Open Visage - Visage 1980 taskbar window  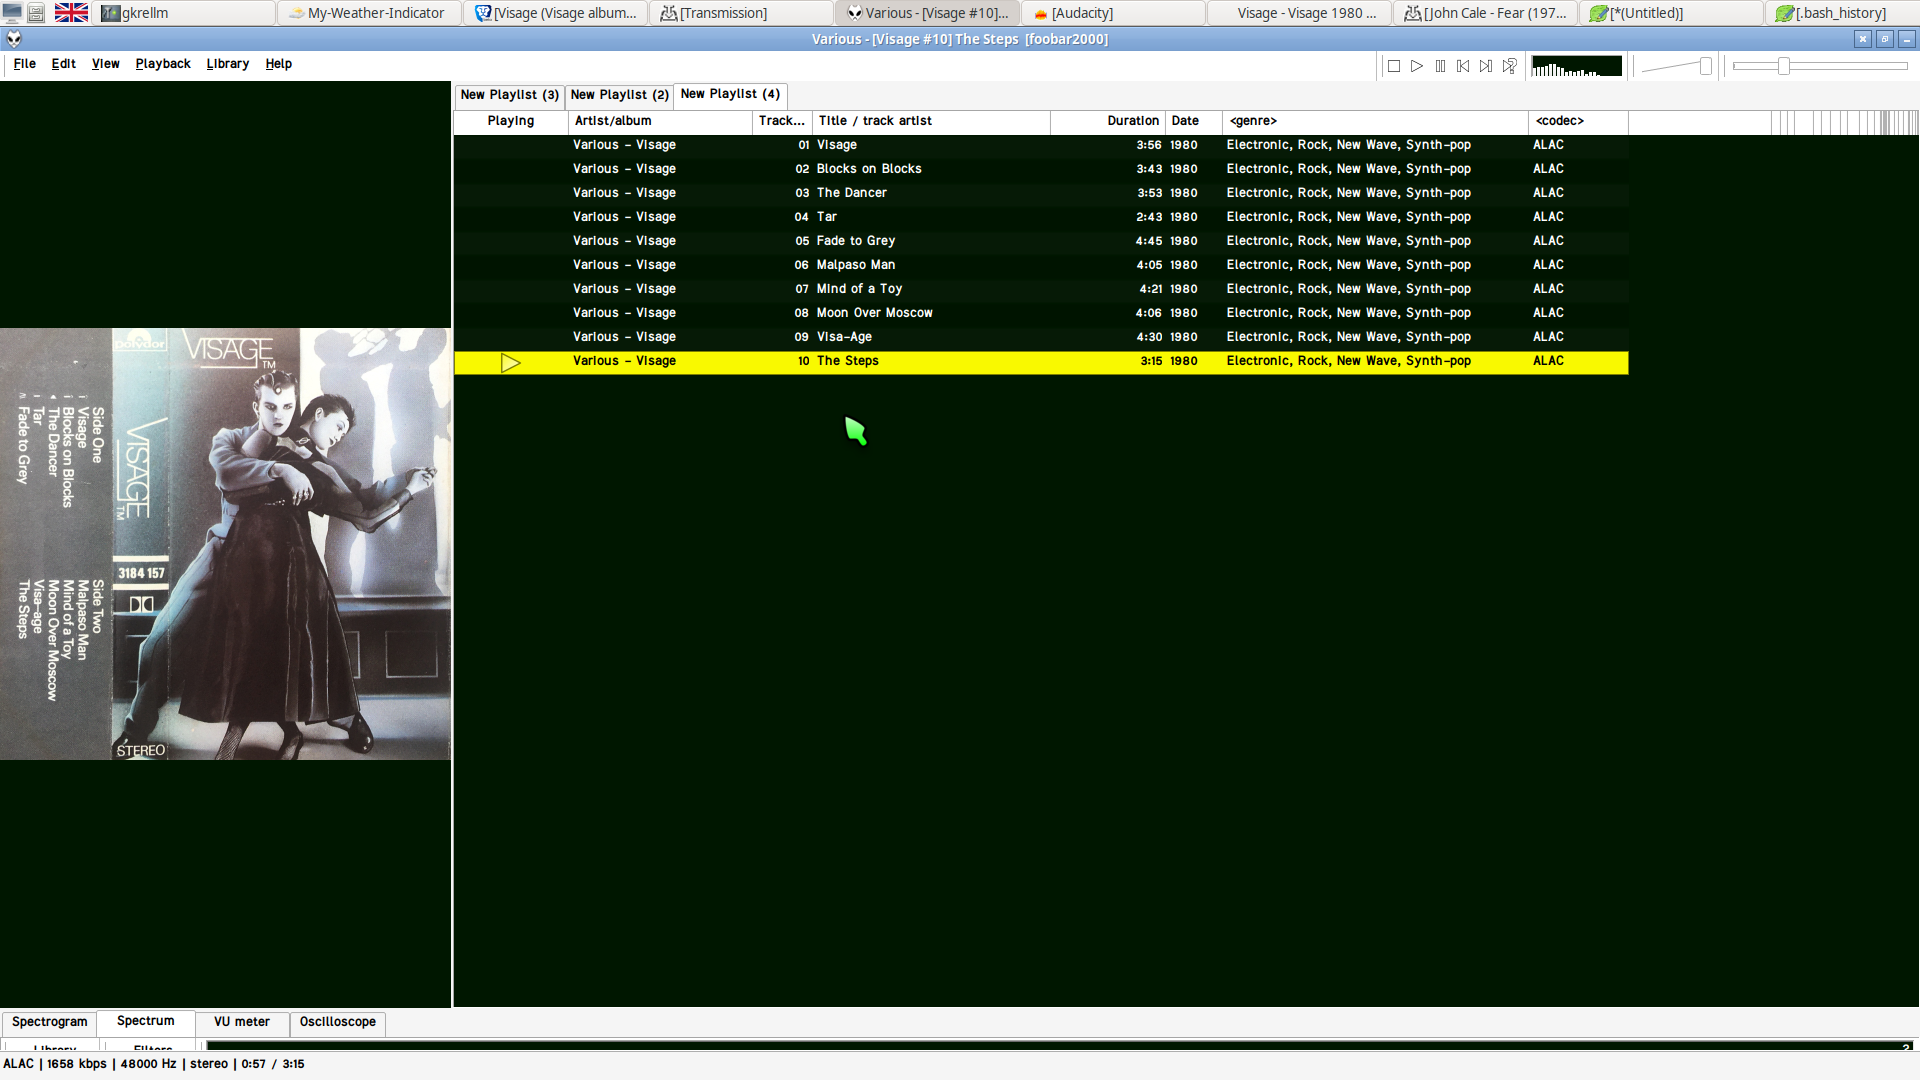1299,13
